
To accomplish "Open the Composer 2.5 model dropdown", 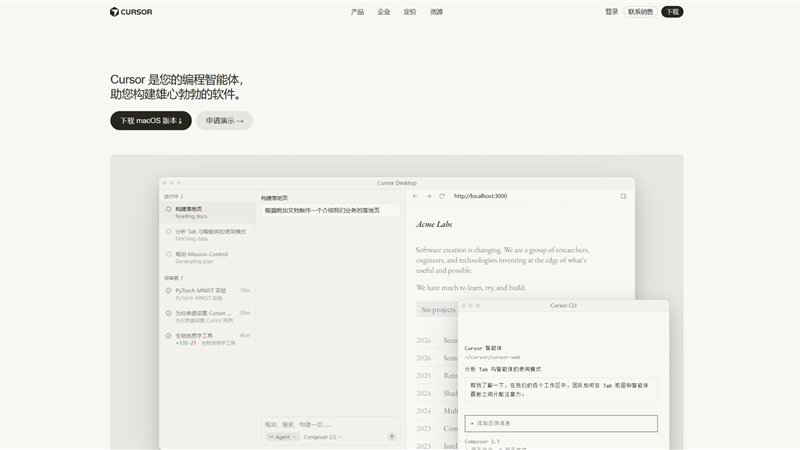I will click(x=322, y=437).
